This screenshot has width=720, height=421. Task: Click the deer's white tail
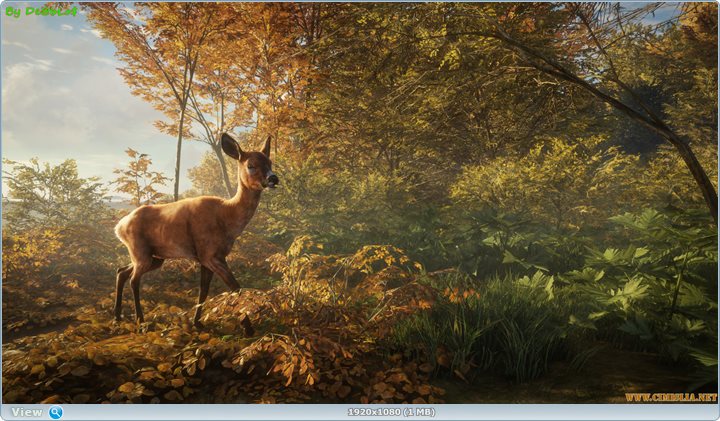(121, 228)
